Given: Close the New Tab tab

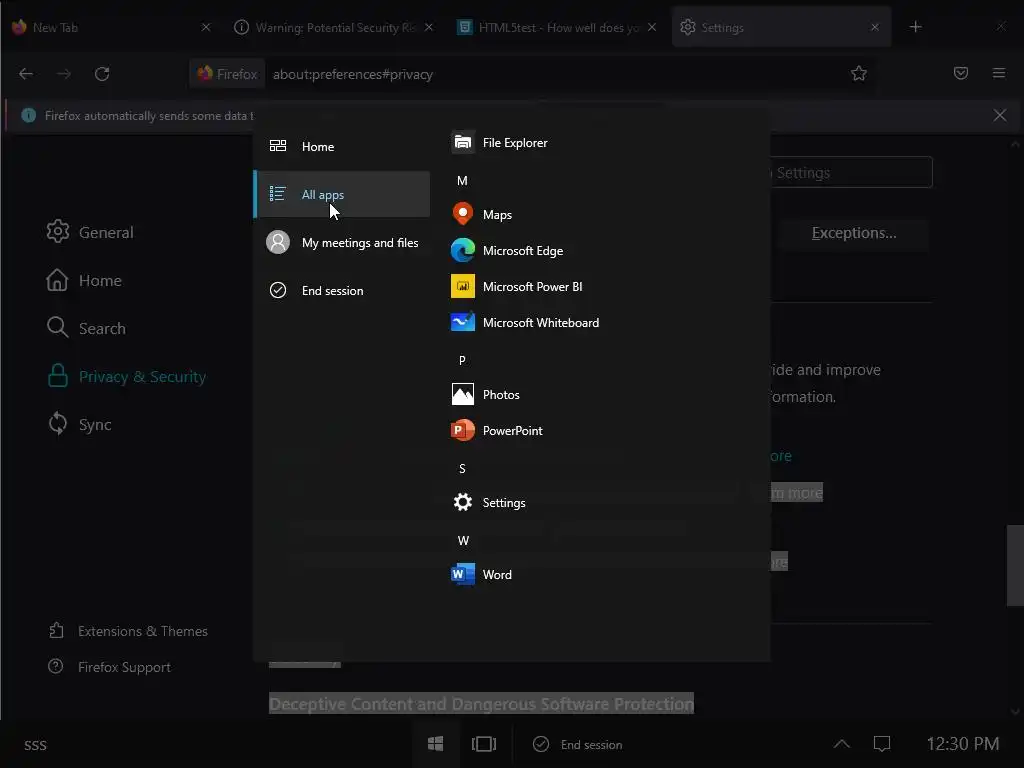Looking at the screenshot, I should point(206,27).
